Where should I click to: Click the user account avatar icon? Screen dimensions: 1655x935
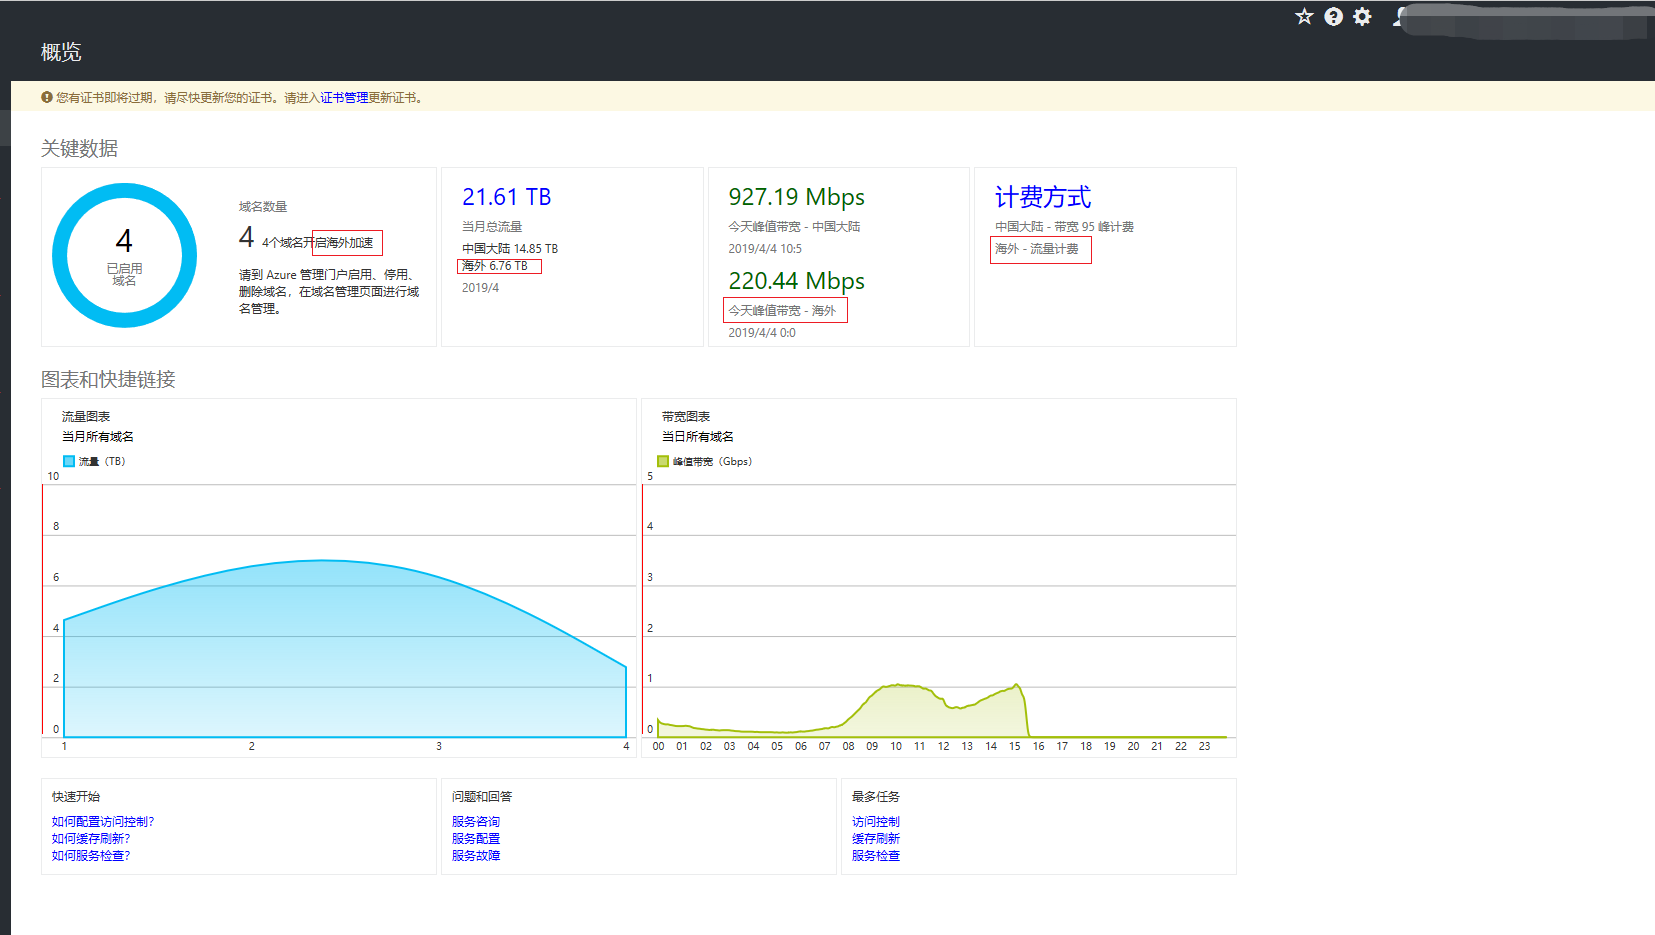1400,17
